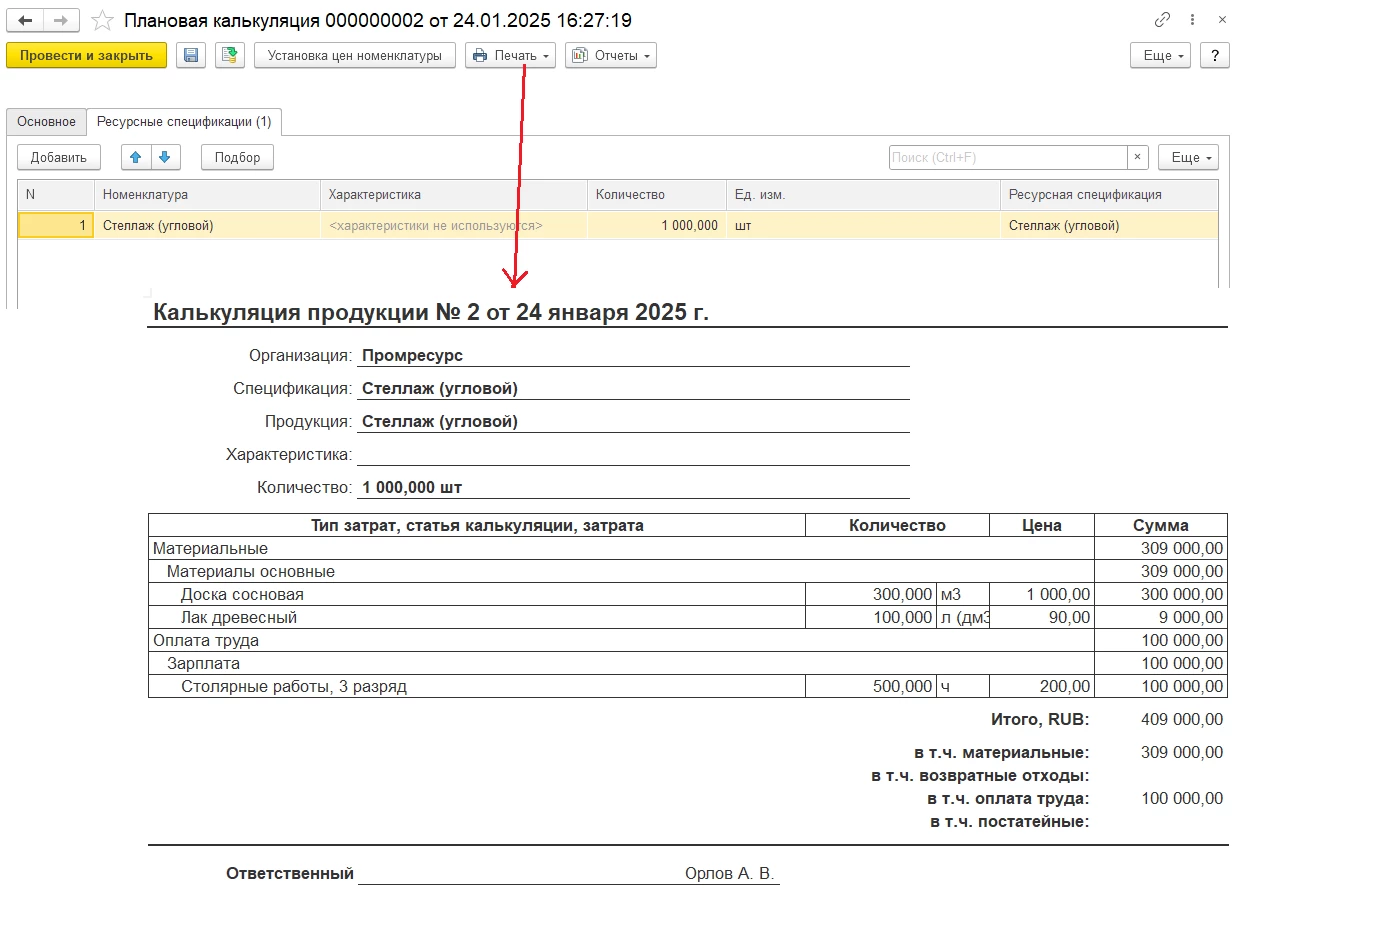Switch to the Основное tab
The width and height of the screenshot is (1400, 925).
pyautogui.click(x=46, y=122)
